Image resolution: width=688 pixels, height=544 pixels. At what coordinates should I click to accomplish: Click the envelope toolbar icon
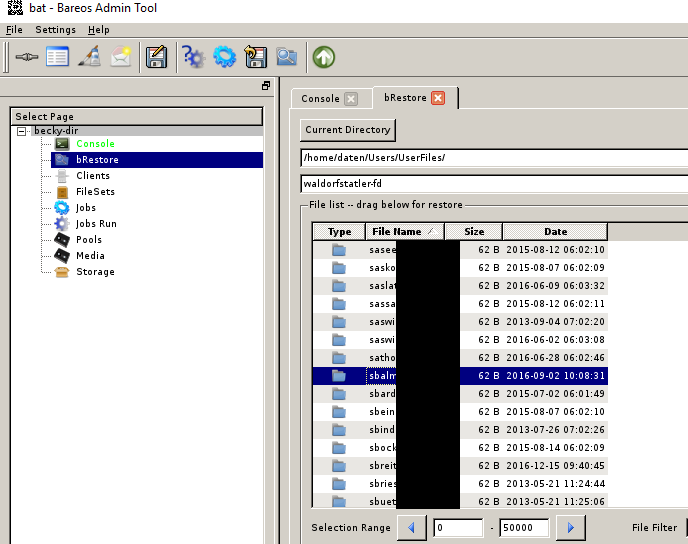tap(121, 57)
